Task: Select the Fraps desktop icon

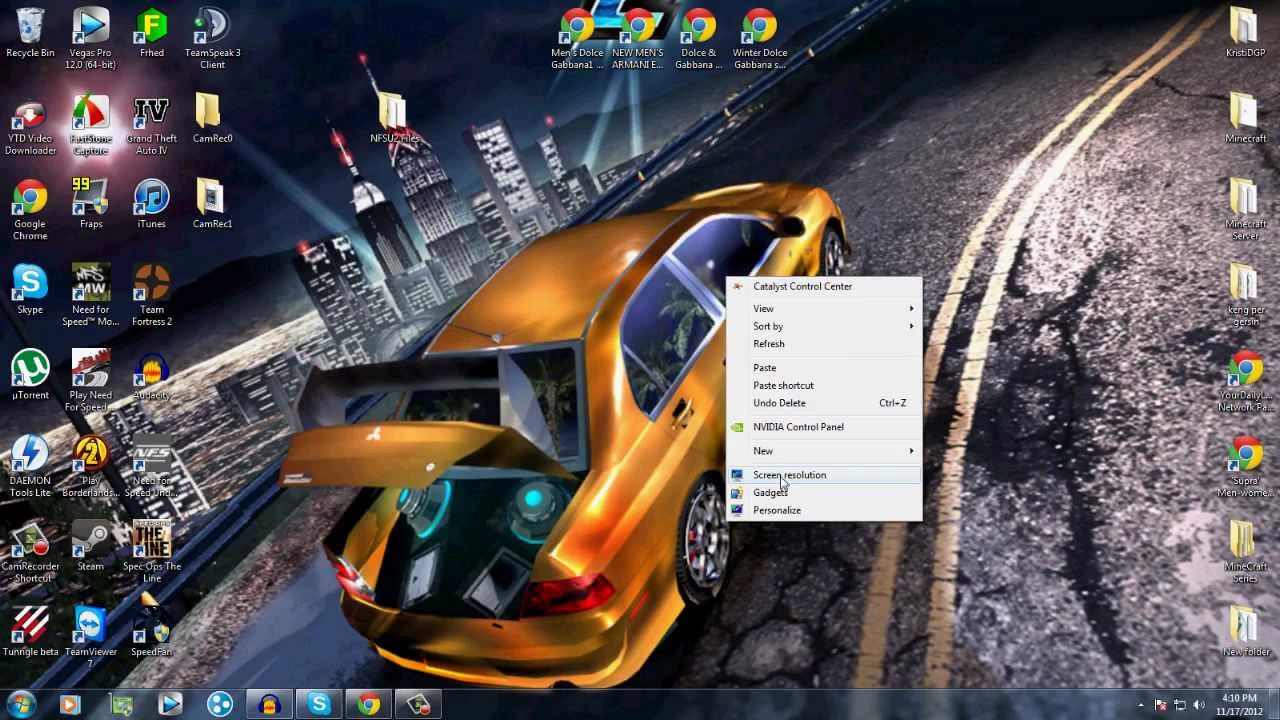Action: pyautogui.click(x=91, y=205)
